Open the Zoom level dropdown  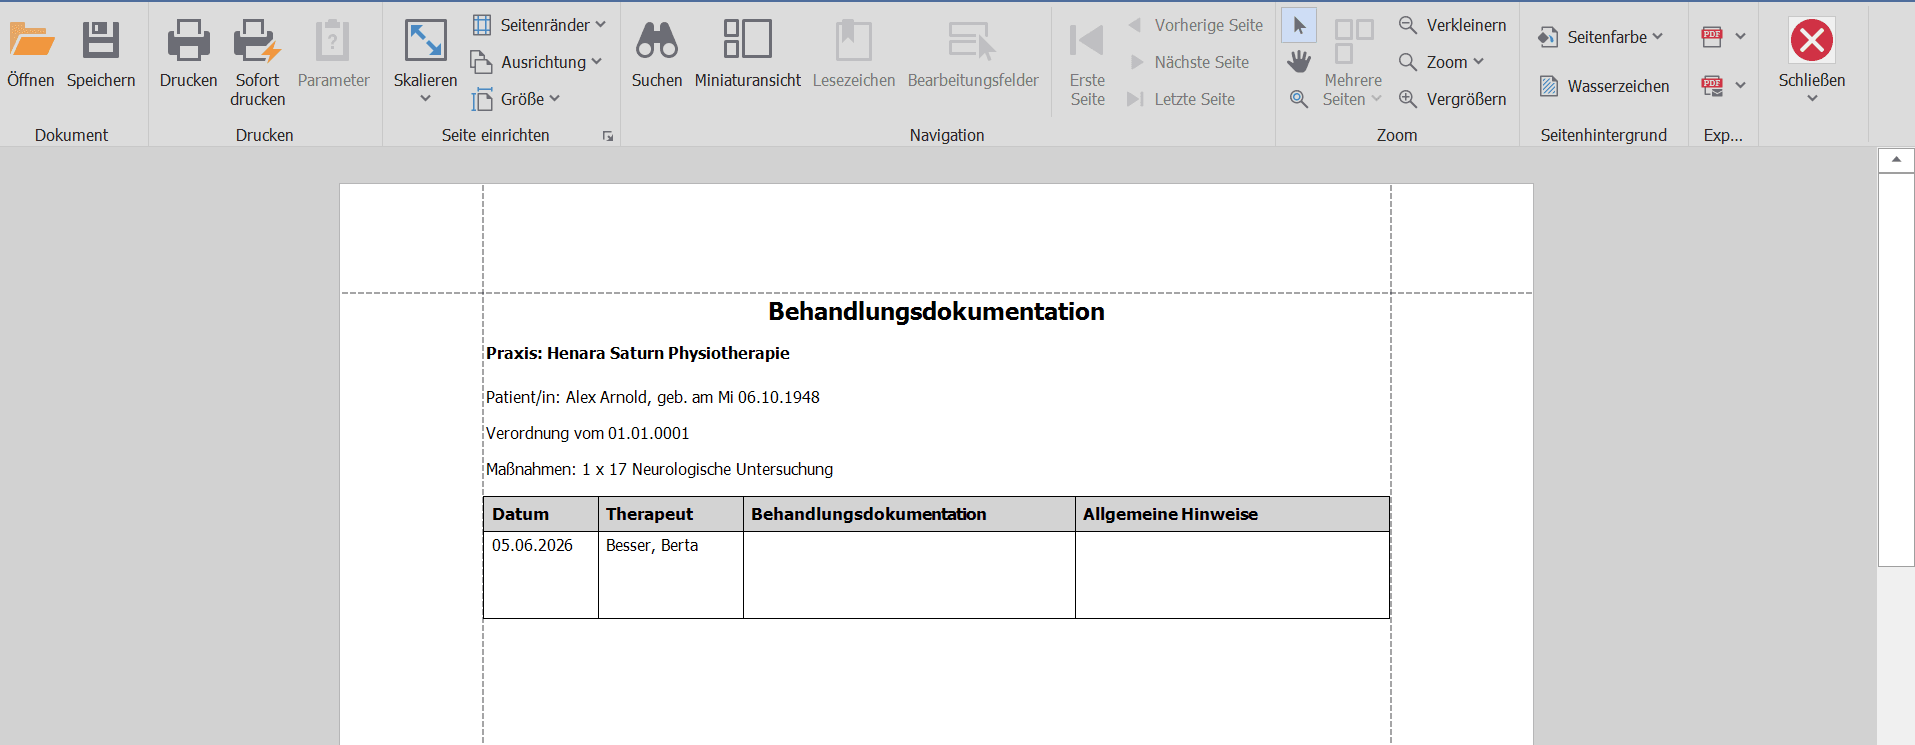pos(1441,62)
